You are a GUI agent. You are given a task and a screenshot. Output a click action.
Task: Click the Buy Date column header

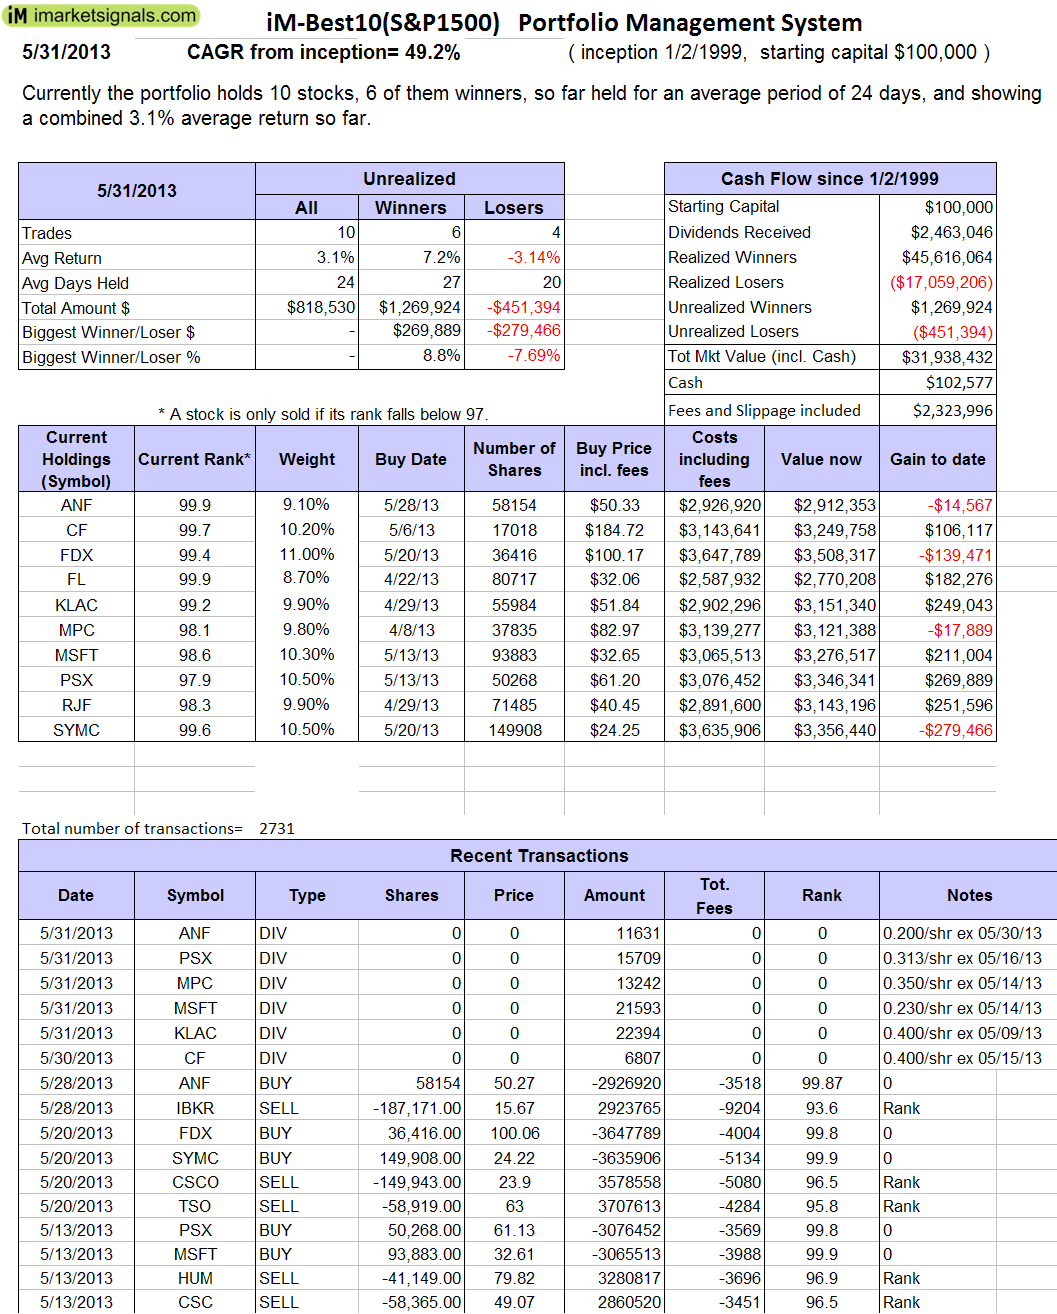(411, 459)
